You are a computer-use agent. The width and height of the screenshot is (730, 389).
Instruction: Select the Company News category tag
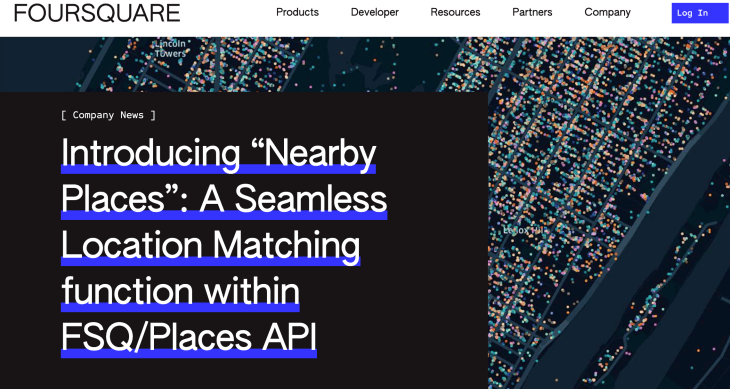tap(108, 115)
